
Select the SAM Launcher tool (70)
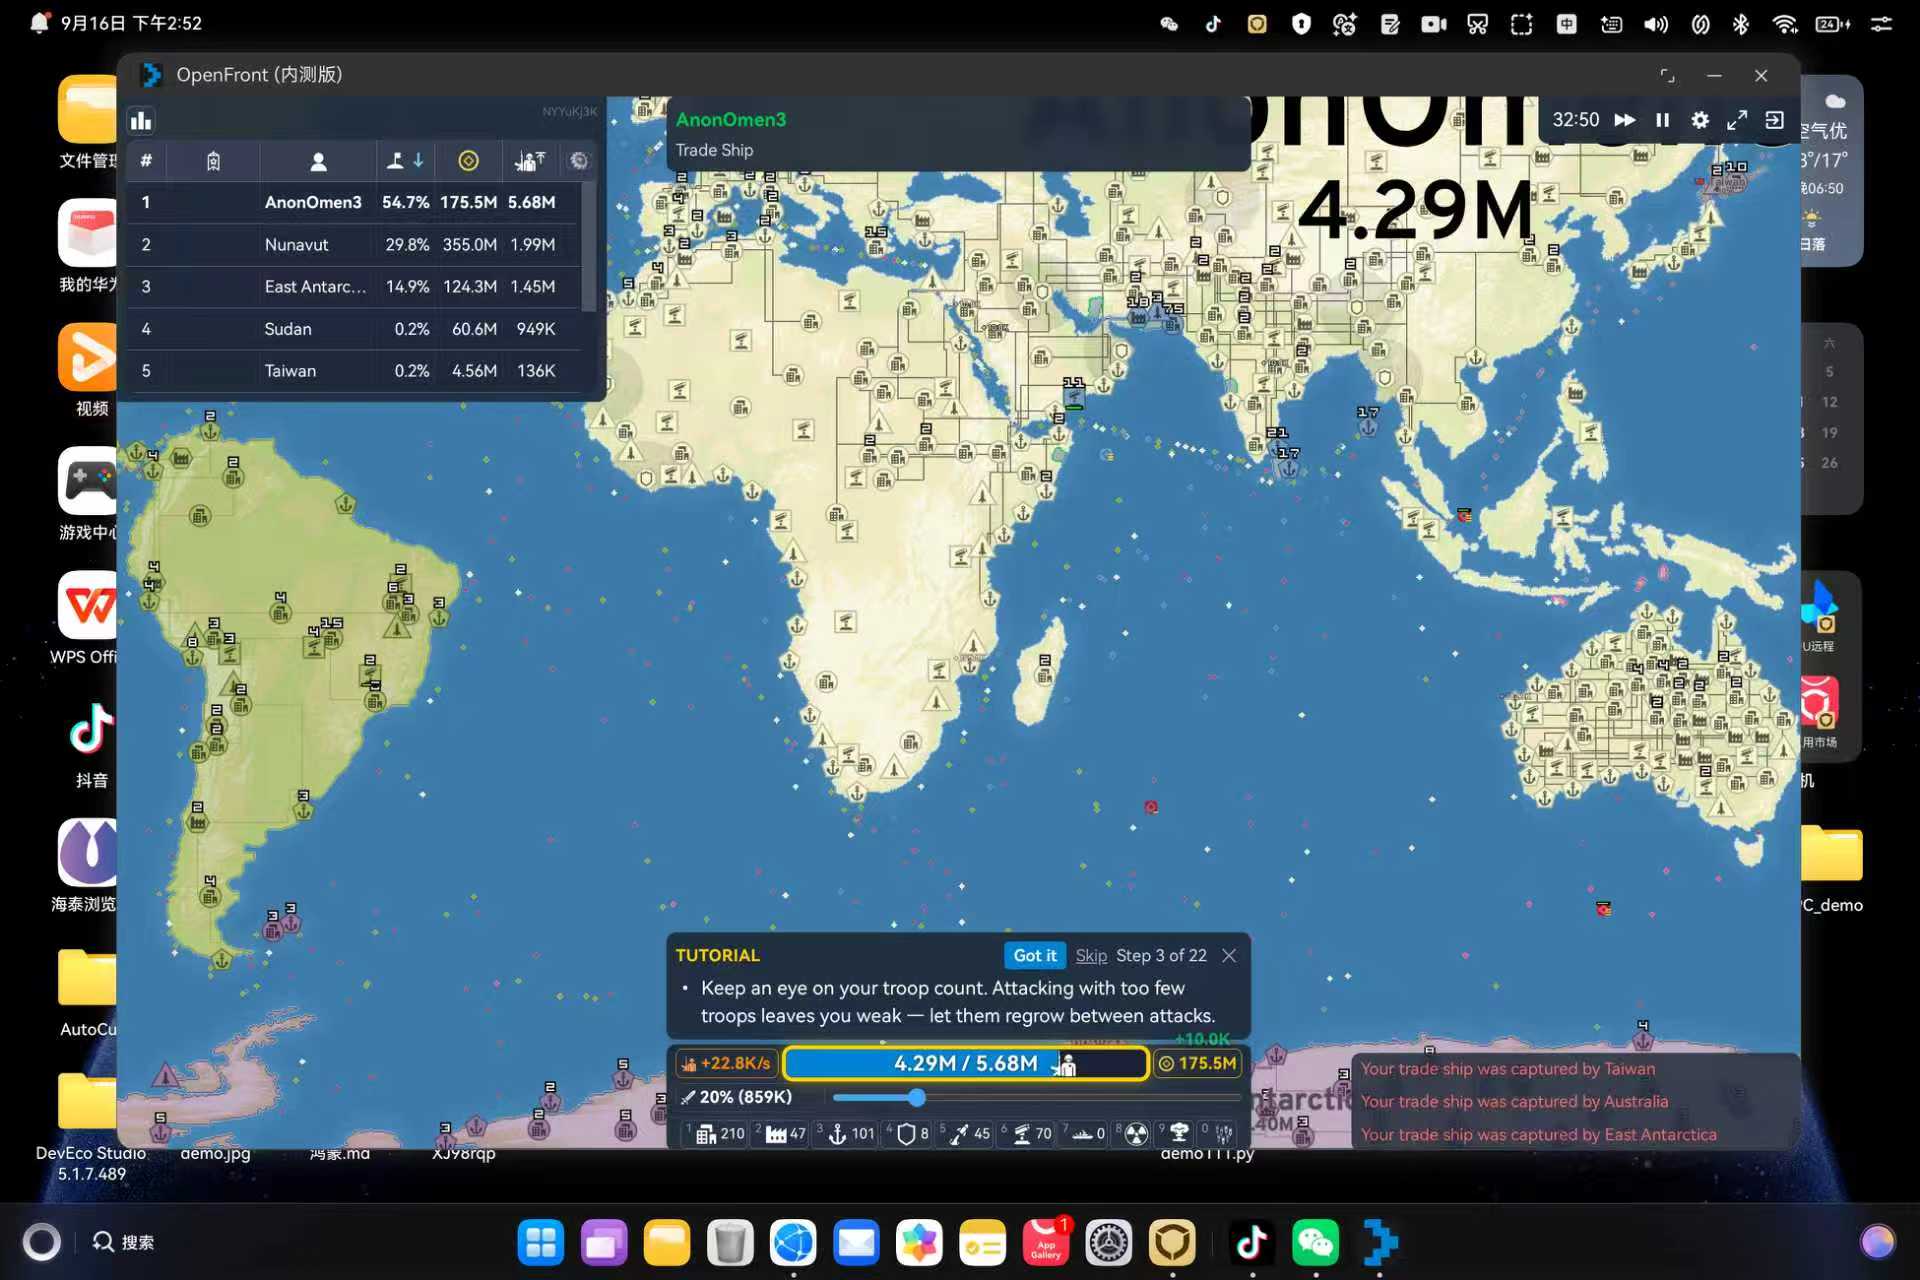tap(1028, 1134)
